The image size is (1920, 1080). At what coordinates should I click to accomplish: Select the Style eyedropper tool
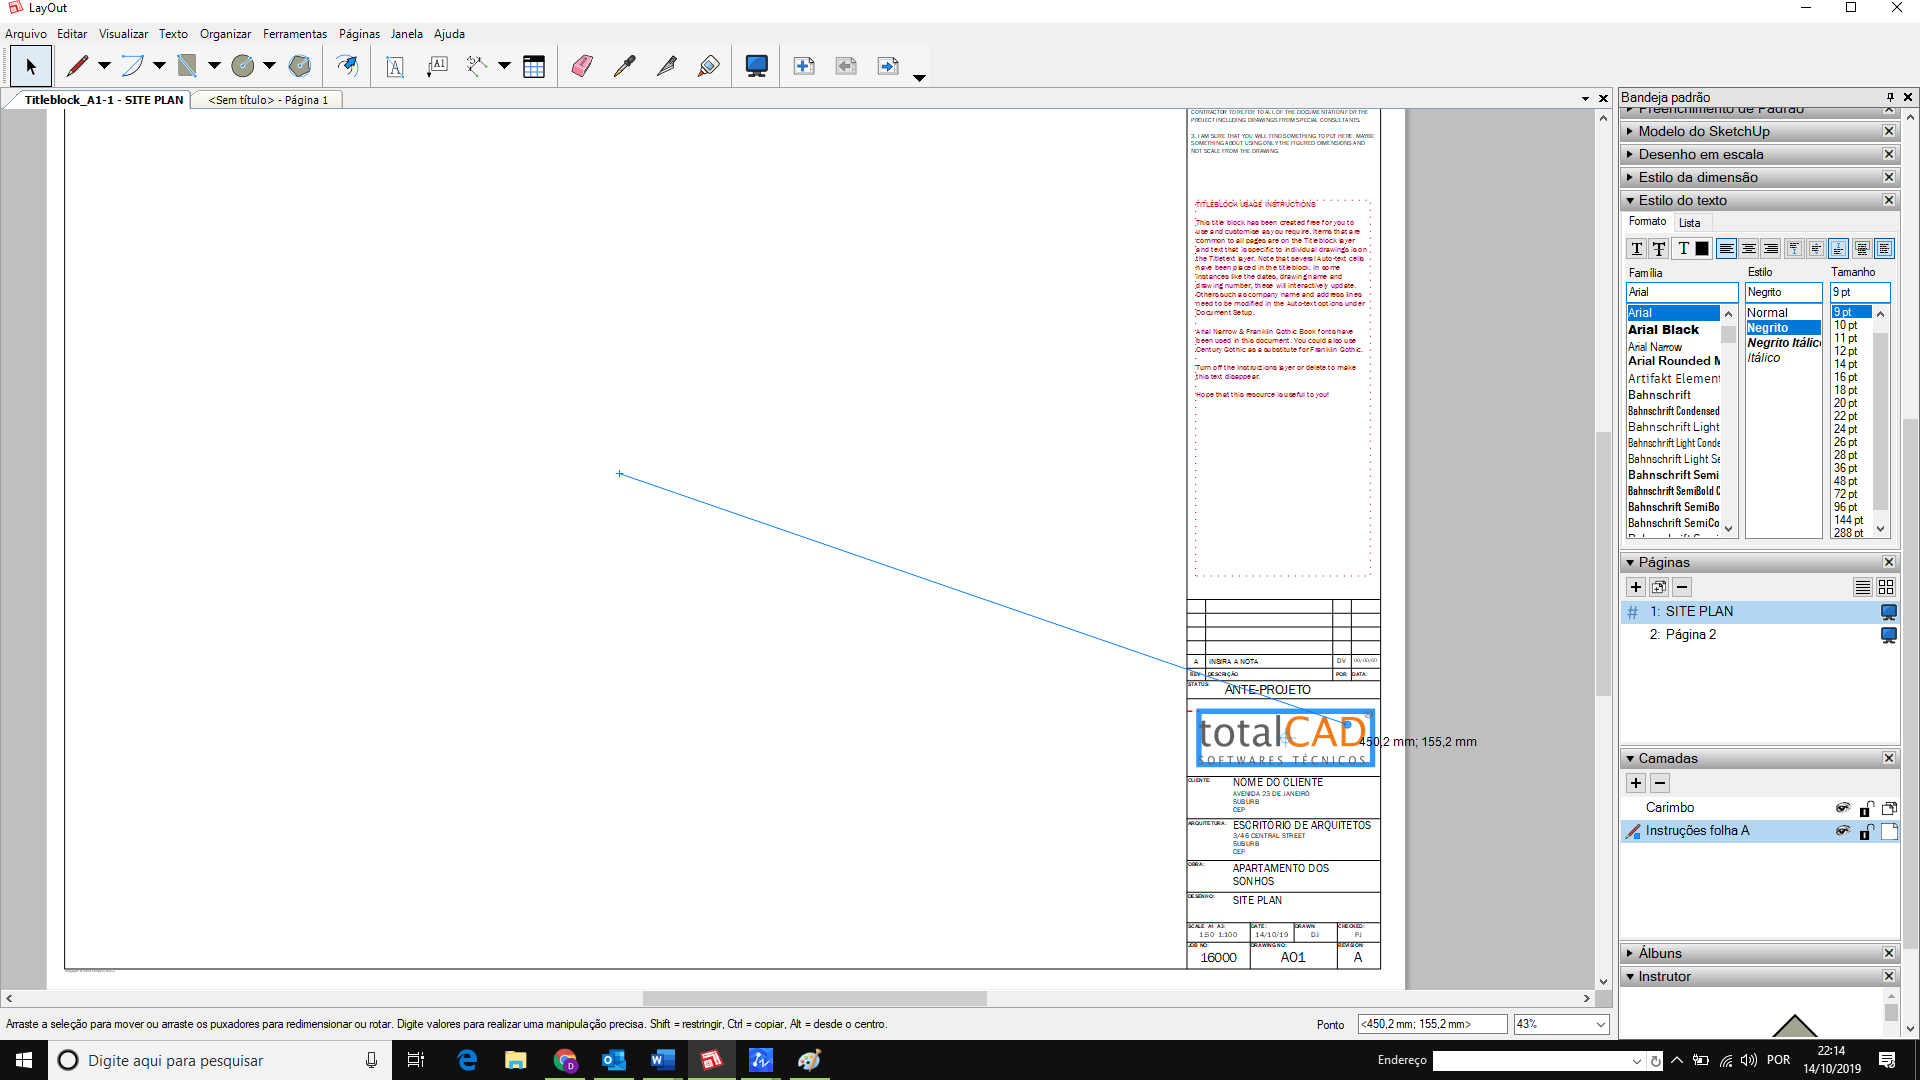[624, 66]
